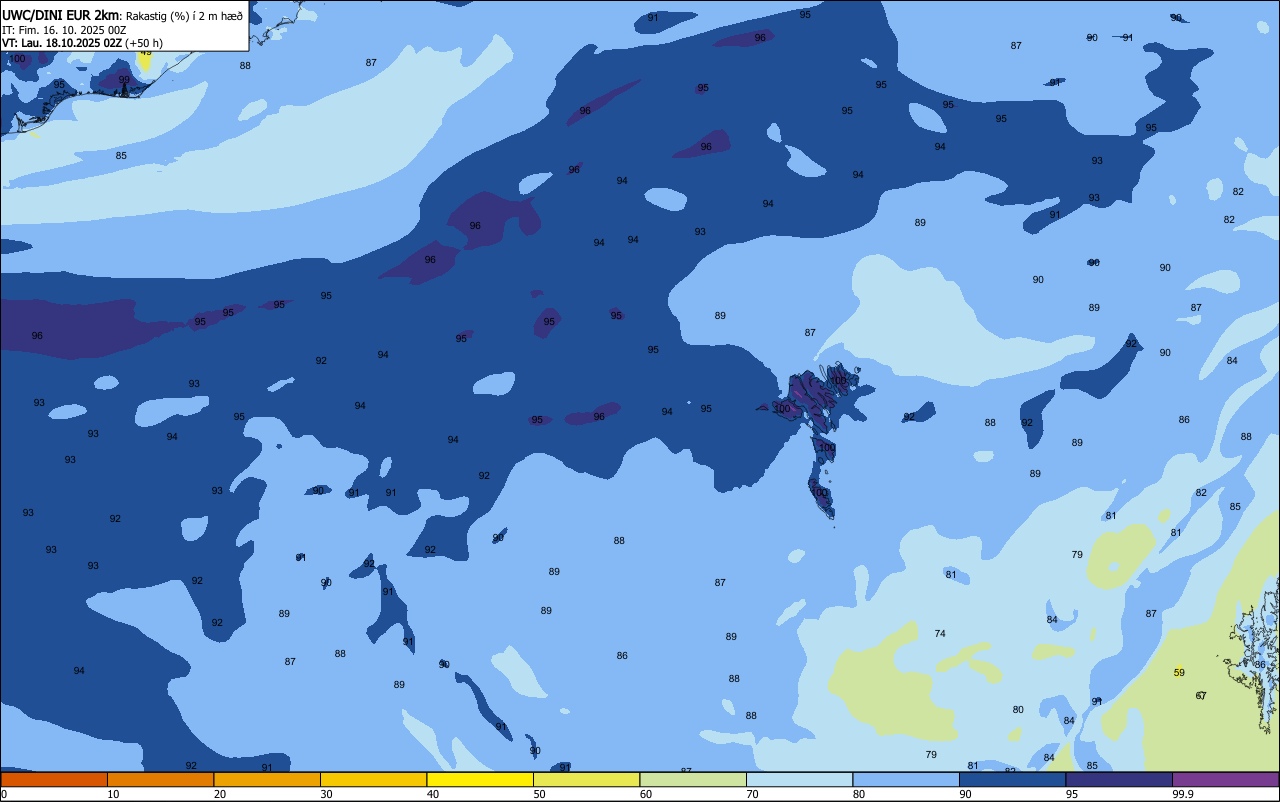1280x802 pixels.
Task: Click the map value "99" on the coastline
Action: coord(124,80)
